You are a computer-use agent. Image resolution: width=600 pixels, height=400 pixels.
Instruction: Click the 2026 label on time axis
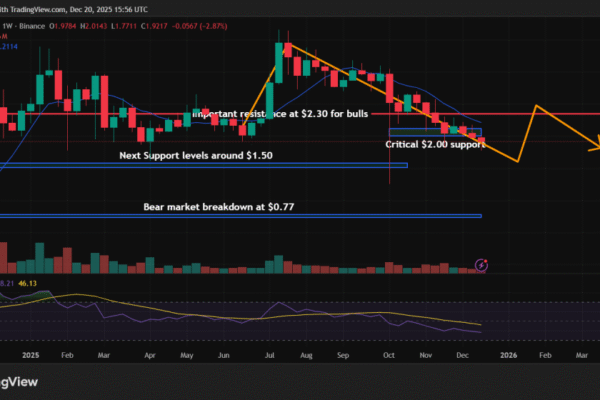coord(509,353)
